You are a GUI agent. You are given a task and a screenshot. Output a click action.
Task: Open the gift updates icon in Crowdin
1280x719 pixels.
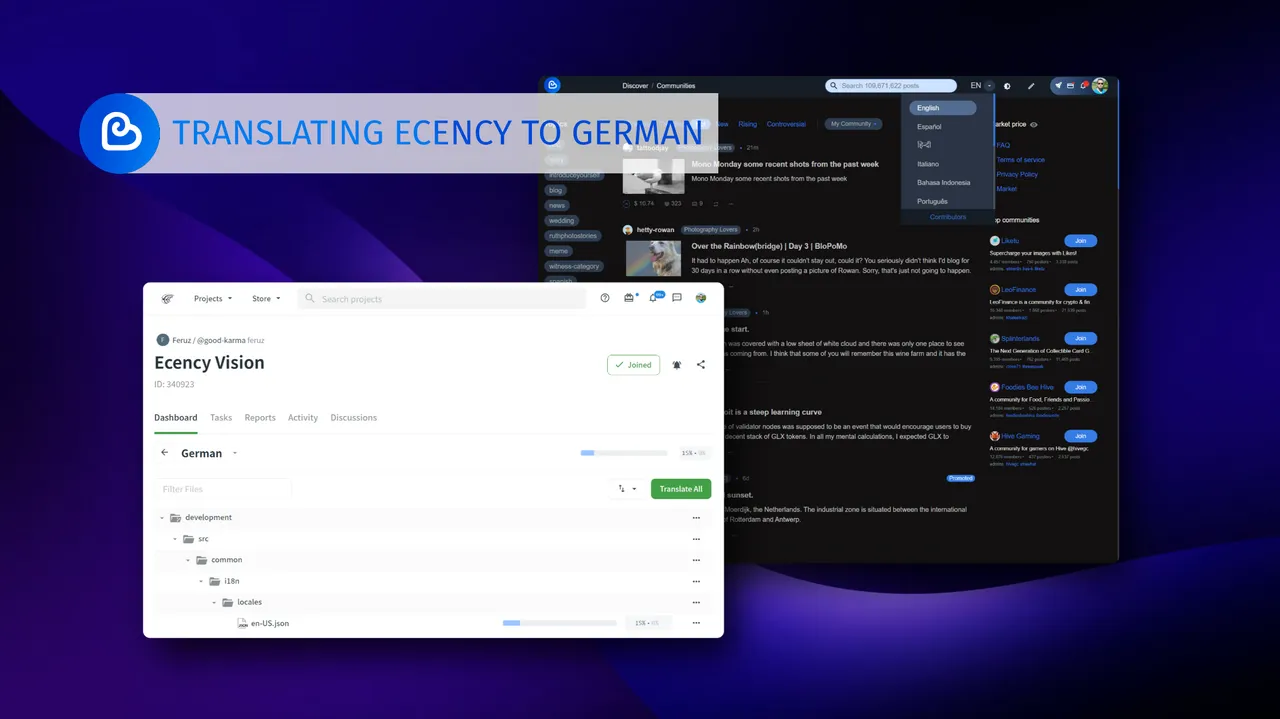coord(629,298)
